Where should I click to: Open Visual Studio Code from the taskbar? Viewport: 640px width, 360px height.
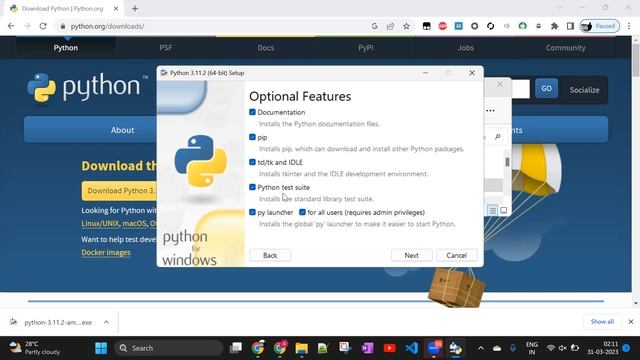tap(411, 348)
